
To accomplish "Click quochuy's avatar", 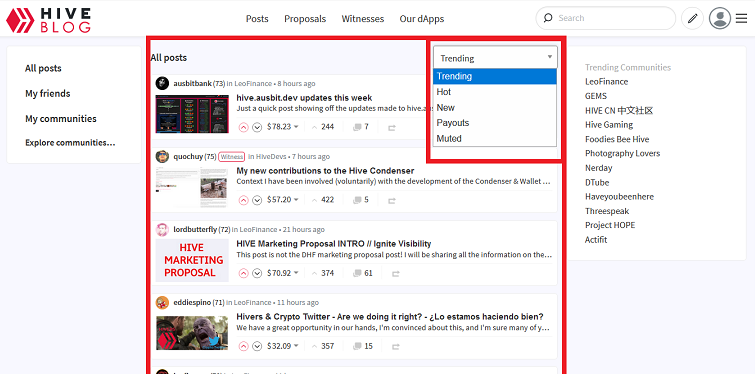I will point(162,156).
